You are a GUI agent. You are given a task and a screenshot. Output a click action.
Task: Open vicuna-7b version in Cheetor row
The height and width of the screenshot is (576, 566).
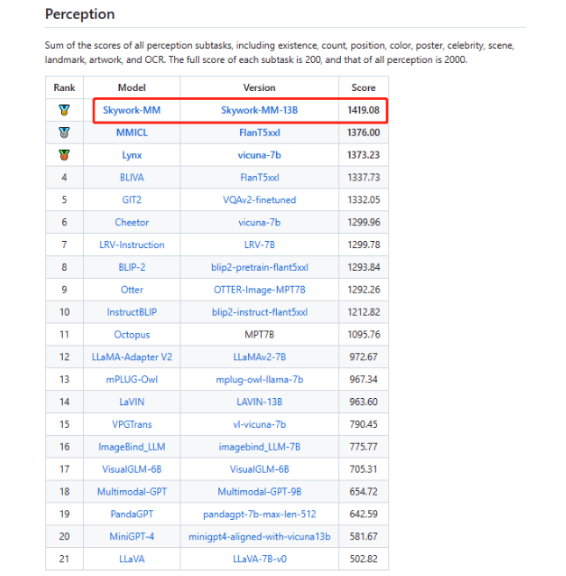(x=259, y=222)
